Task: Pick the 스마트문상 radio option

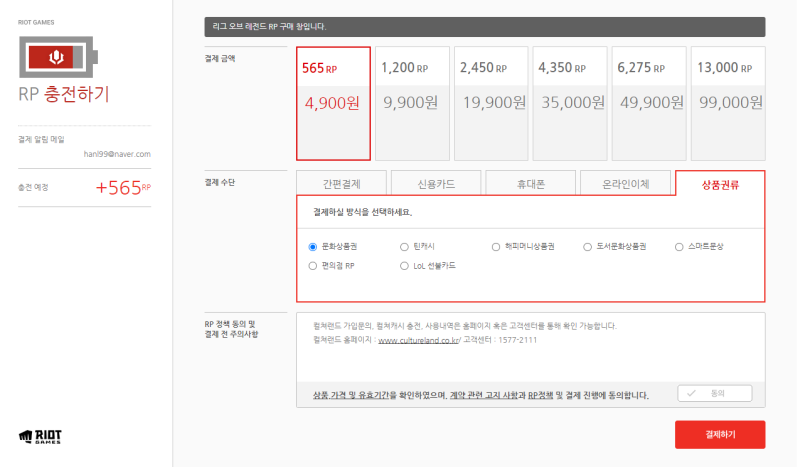Action: pos(679,247)
